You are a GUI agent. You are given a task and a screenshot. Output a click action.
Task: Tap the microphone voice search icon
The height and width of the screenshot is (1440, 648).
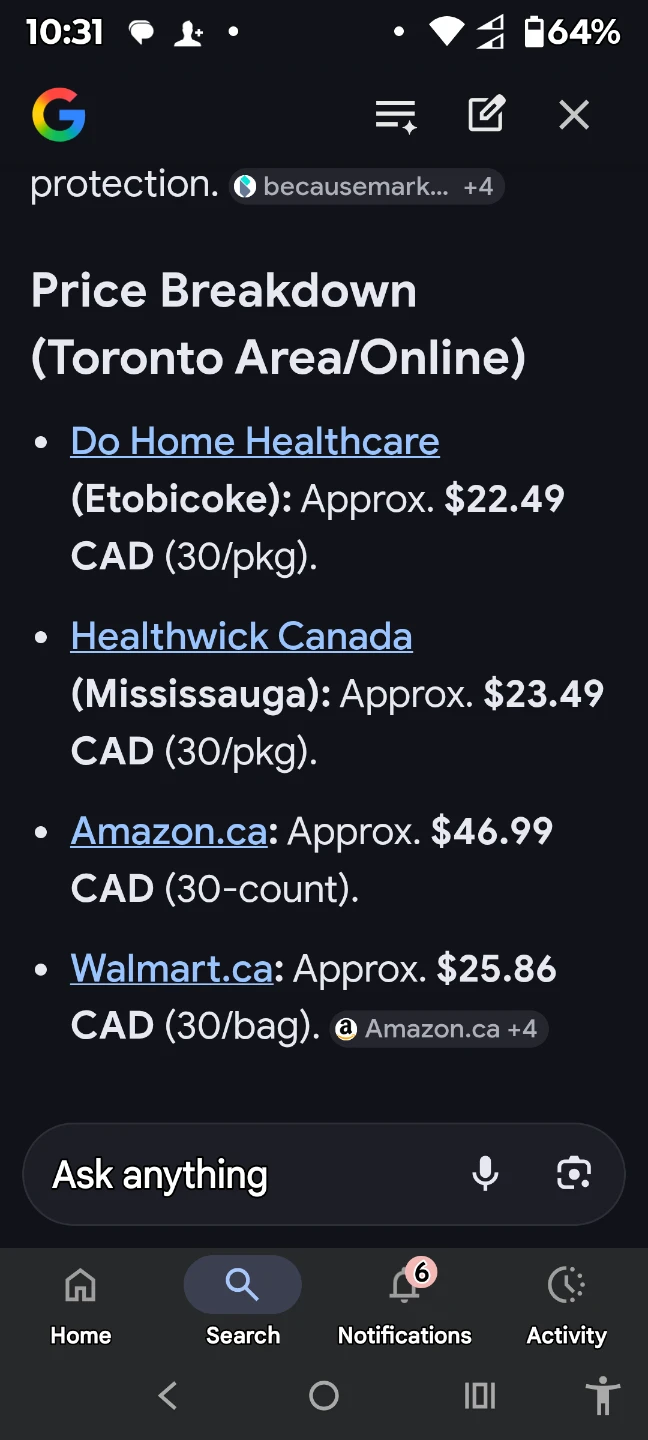(x=485, y=1174)
